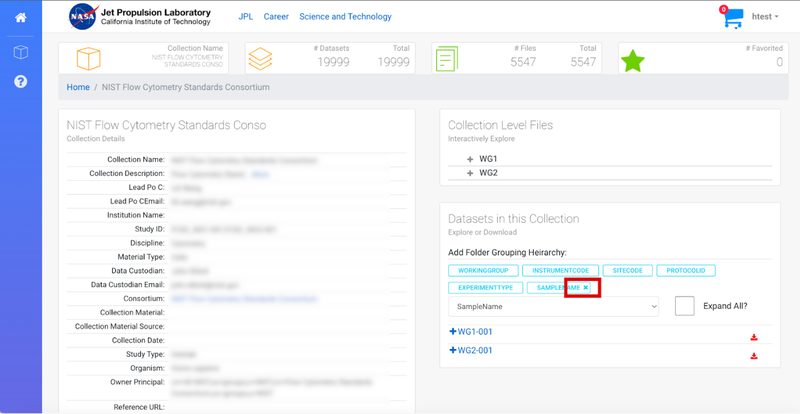Click the # Favorited count label
The height and width of the screenshot is (414, 800).
click(764, 48)
